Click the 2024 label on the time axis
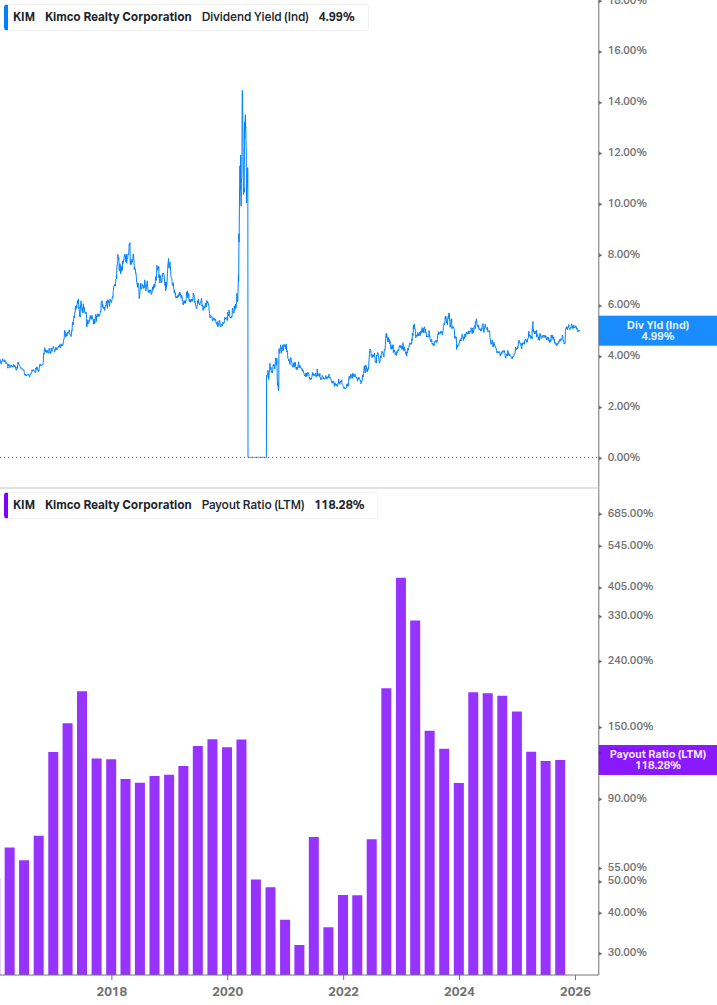The height and width of the screenshot is (1005, 717). coord(459,990)
